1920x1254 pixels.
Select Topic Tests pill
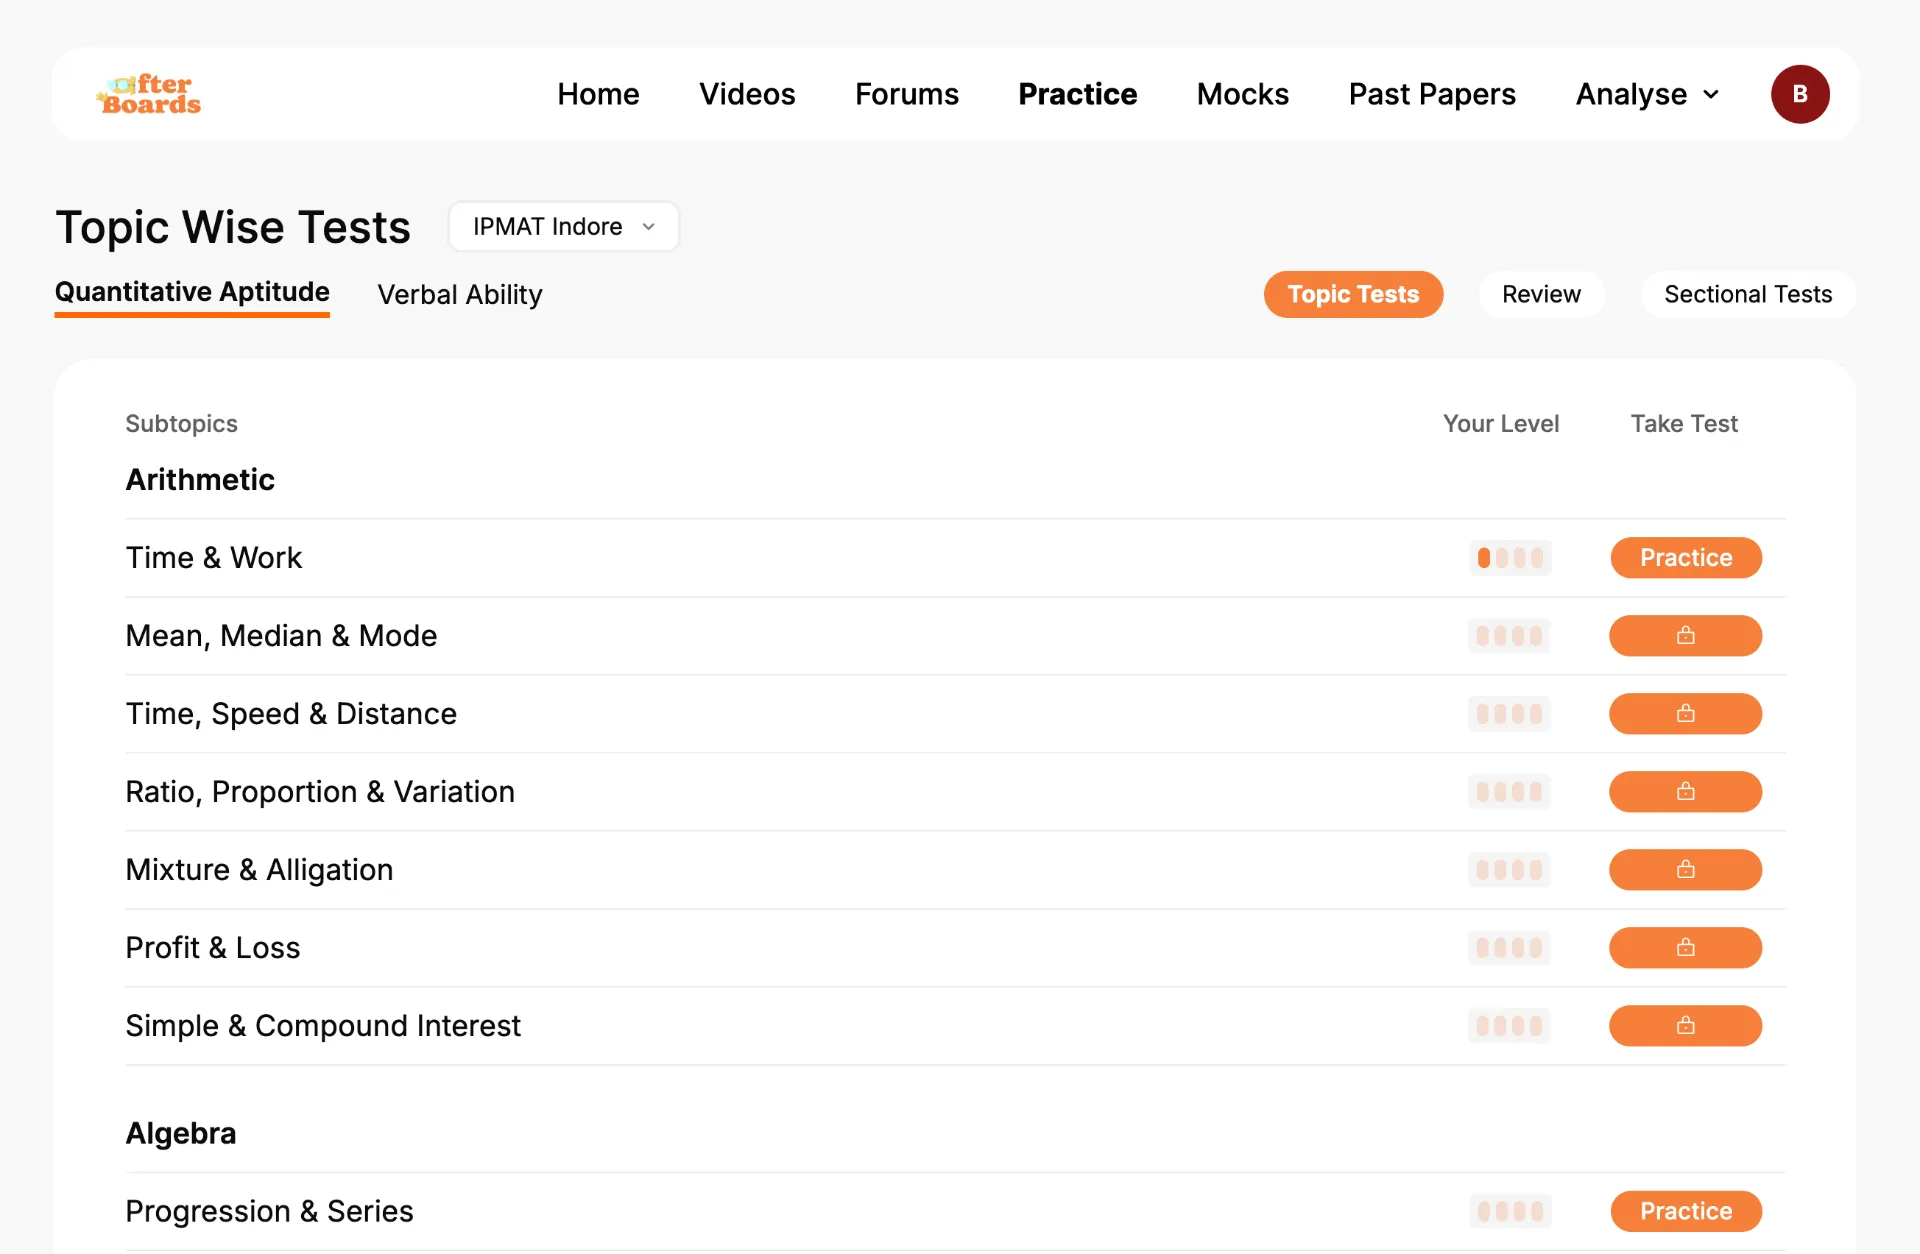[x=1353, y=294]
